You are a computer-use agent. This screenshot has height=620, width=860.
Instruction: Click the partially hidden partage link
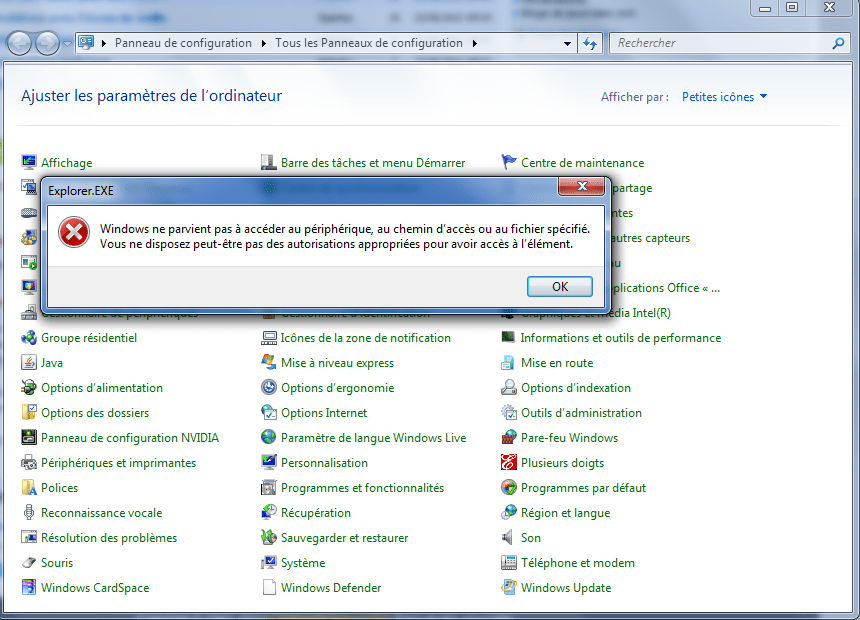click(x=632, y=188)
